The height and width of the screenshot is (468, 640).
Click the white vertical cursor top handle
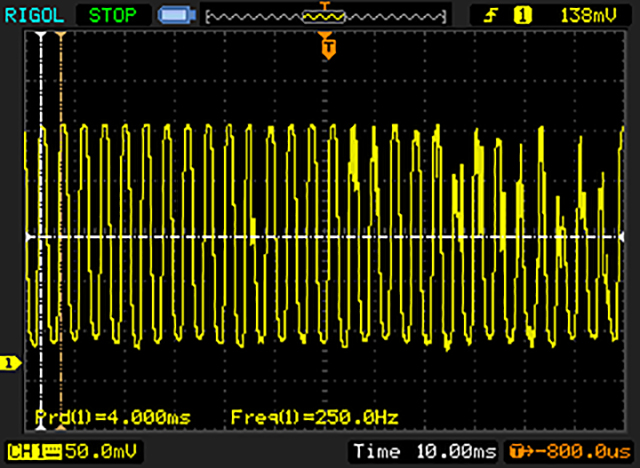click(x=40, y=35)
